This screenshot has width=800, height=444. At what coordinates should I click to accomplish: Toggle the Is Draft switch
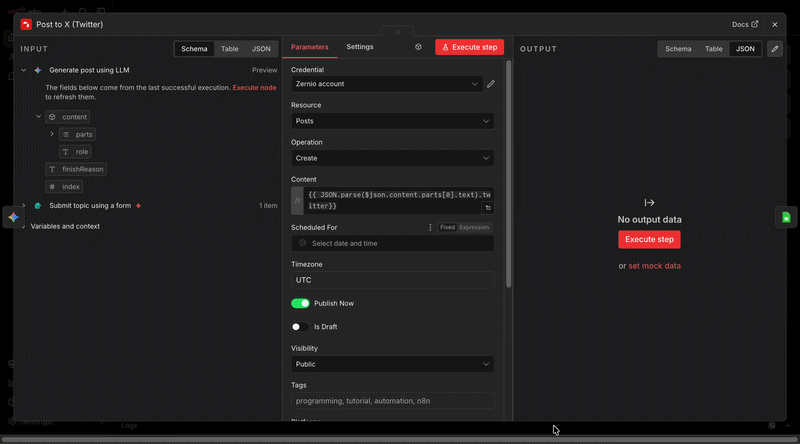click(x=301, y=327)
